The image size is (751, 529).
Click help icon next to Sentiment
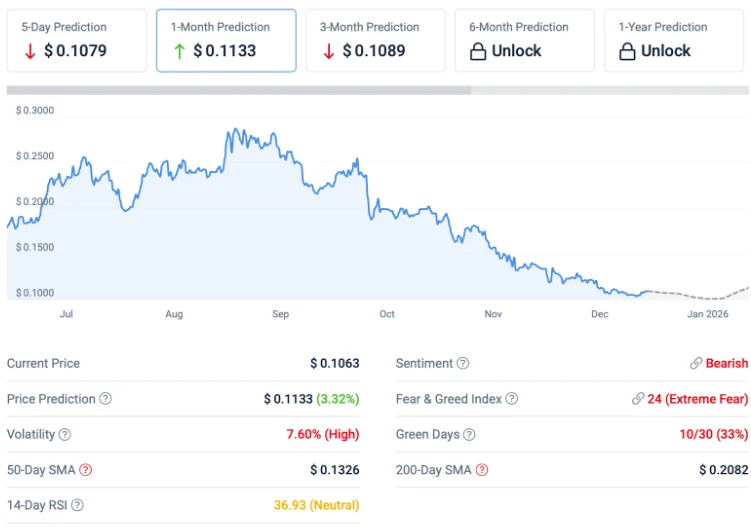point(463,364)
